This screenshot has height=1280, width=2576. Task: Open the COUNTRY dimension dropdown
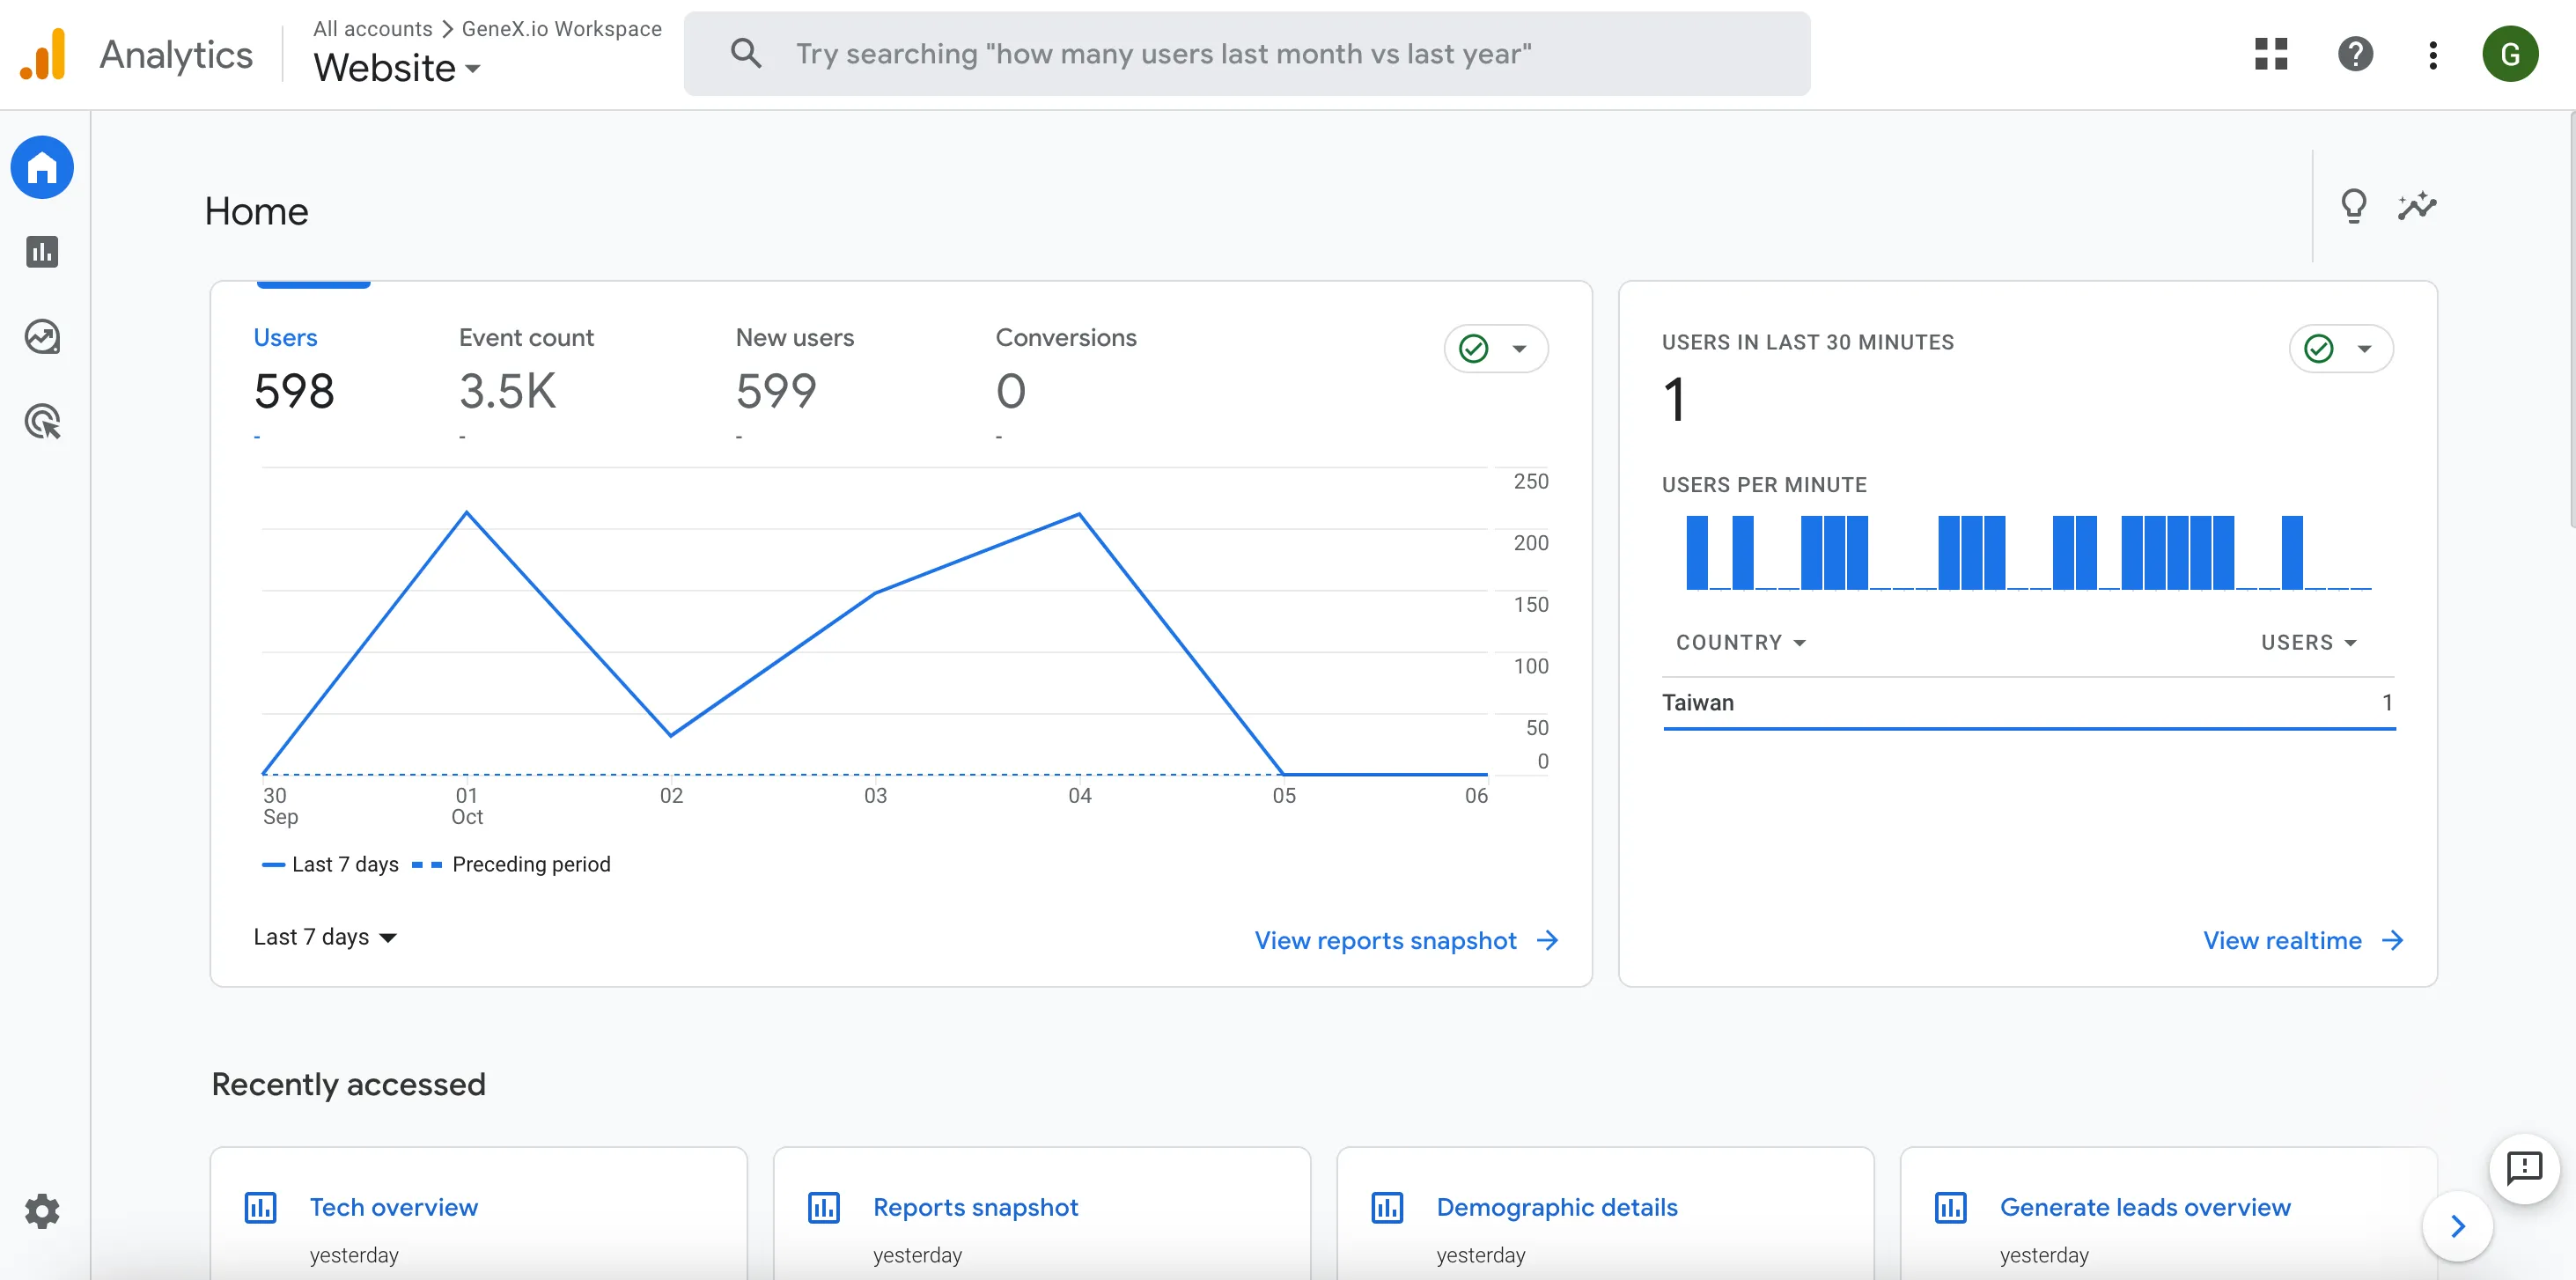point(1740,643)
